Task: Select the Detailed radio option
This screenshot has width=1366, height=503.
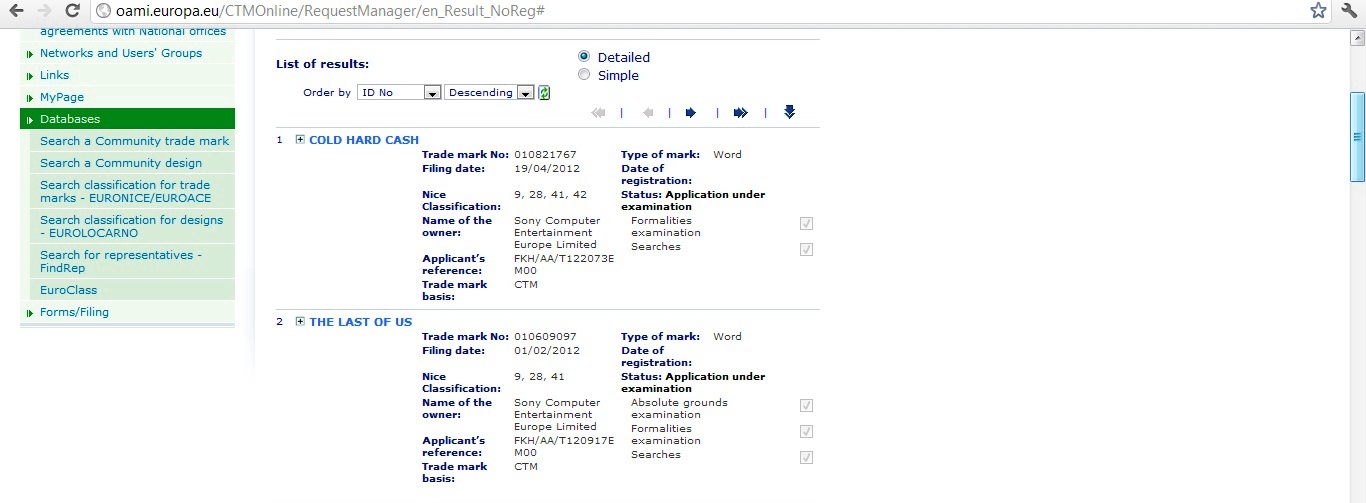Action: click(x=584, y=57)
